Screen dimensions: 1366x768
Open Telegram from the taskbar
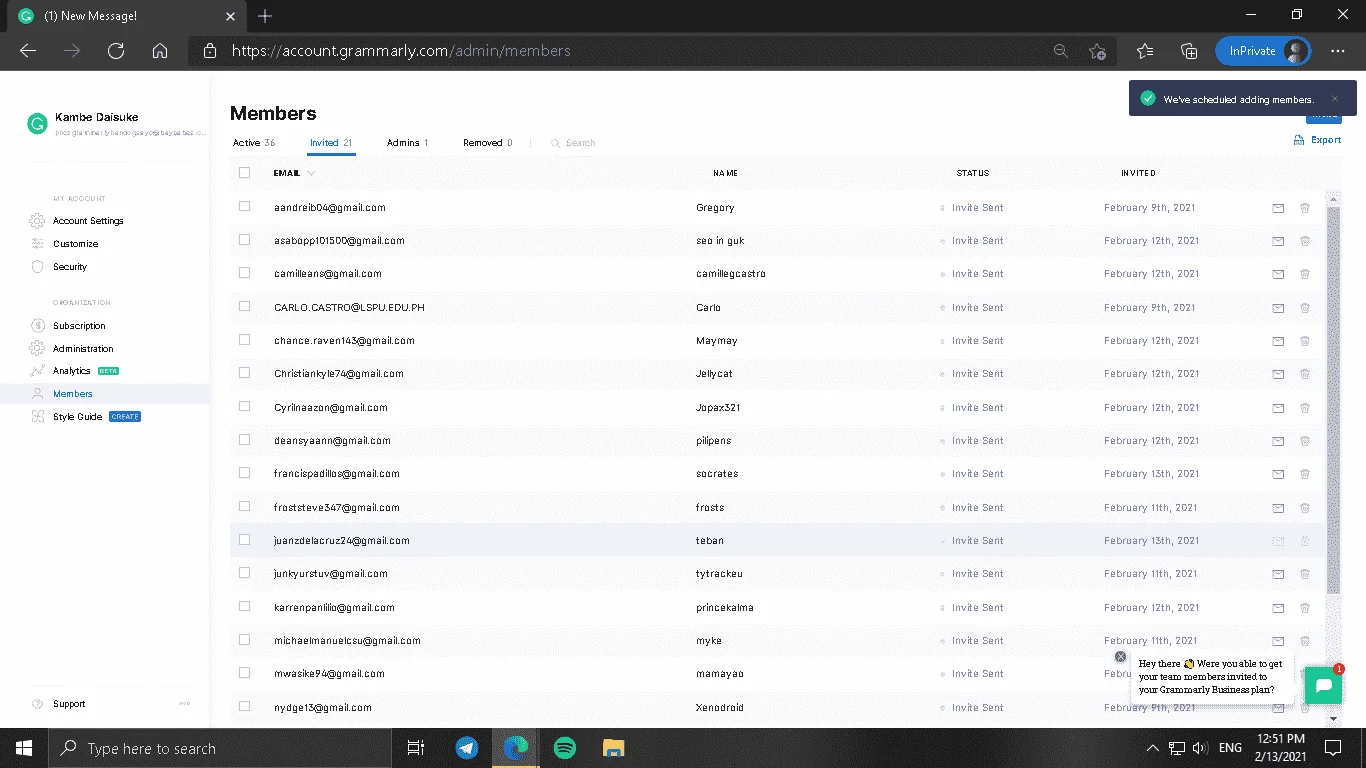click(467, 748)
